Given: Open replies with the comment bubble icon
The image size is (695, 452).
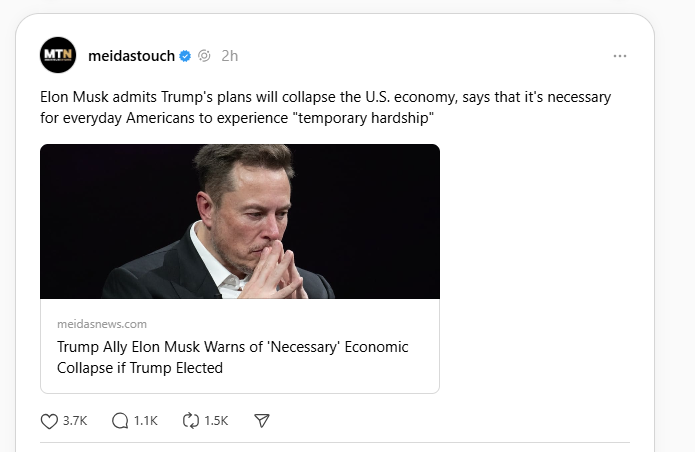Looking at the screenshot, I should (120, 421).
